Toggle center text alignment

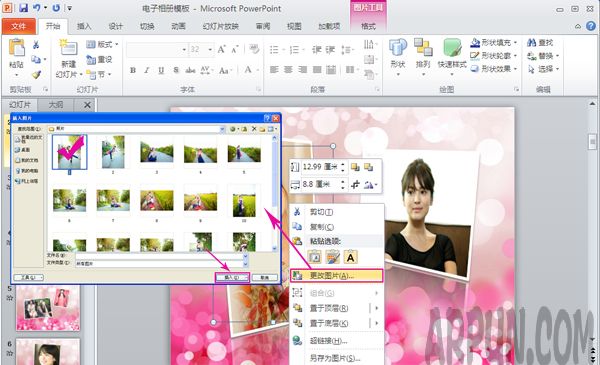(x=288, y=70)
